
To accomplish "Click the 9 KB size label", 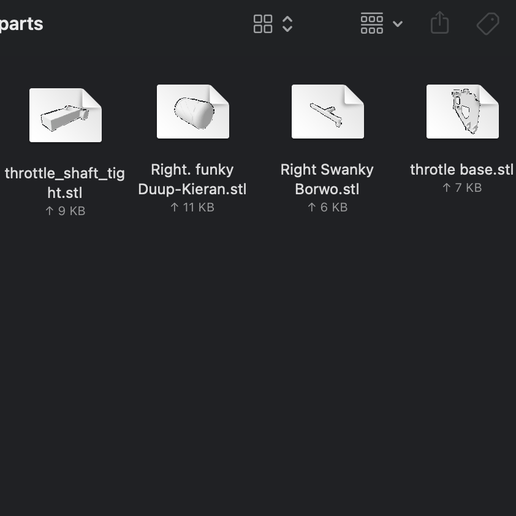I will (x=65, y=211).
